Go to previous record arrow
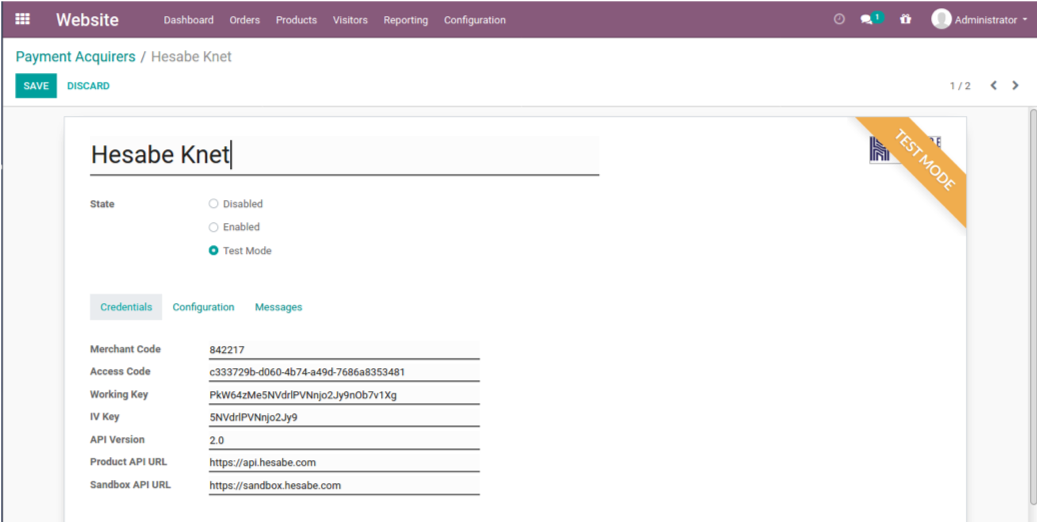1037x522 pixels. (993, 86)
